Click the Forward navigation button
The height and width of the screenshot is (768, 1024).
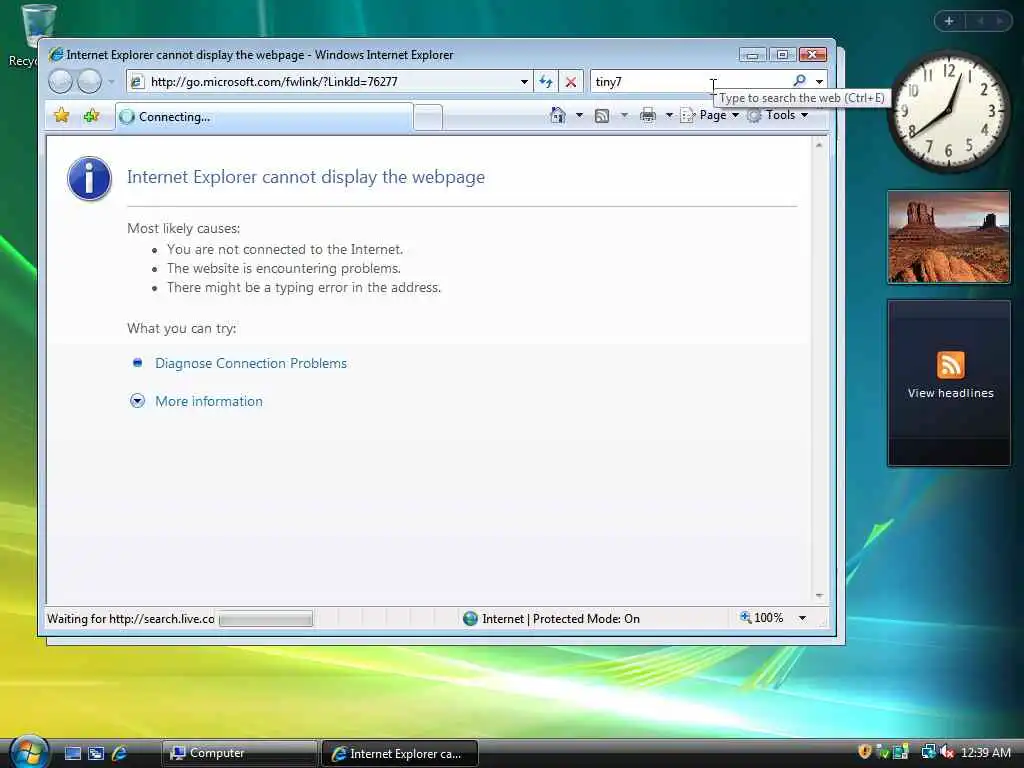click(x=89, y=82)
